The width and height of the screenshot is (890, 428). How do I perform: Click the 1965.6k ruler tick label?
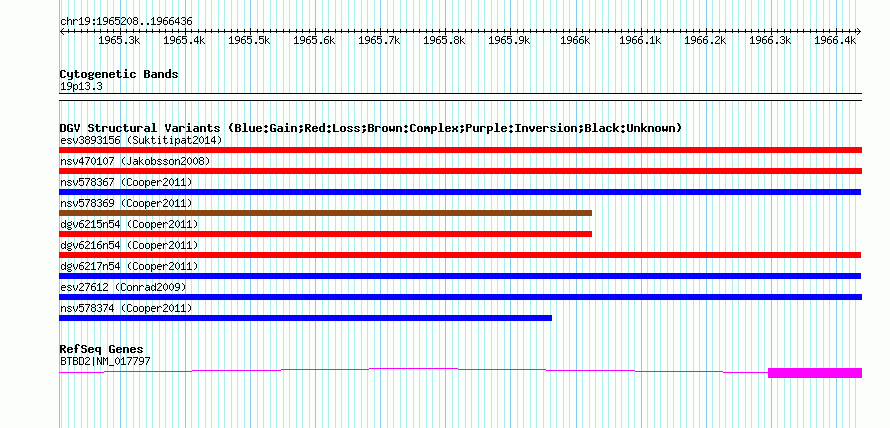click(x=314, y=41)
